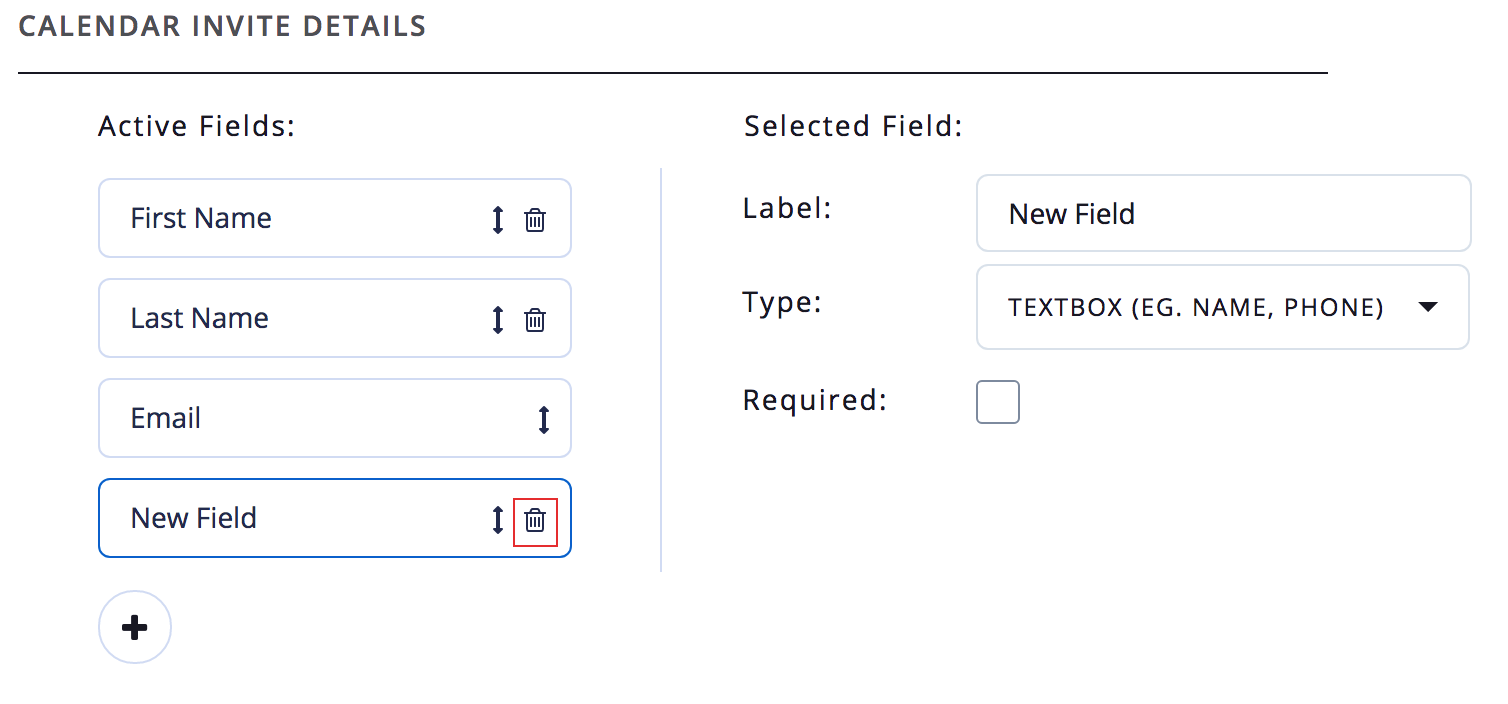
Task: Click the Label caption text
Action: point(787,208)
